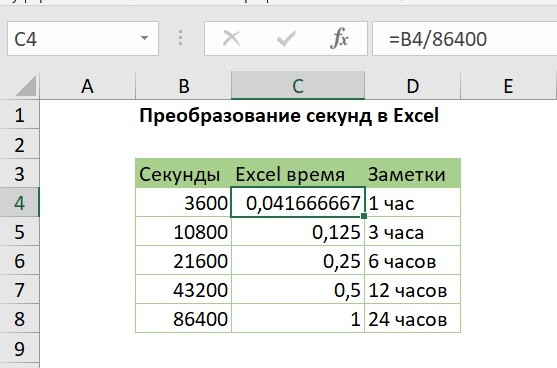Click the Select All corner triangle
The height and width of the screenshot is (368, 557).
(x=26, y=86)
